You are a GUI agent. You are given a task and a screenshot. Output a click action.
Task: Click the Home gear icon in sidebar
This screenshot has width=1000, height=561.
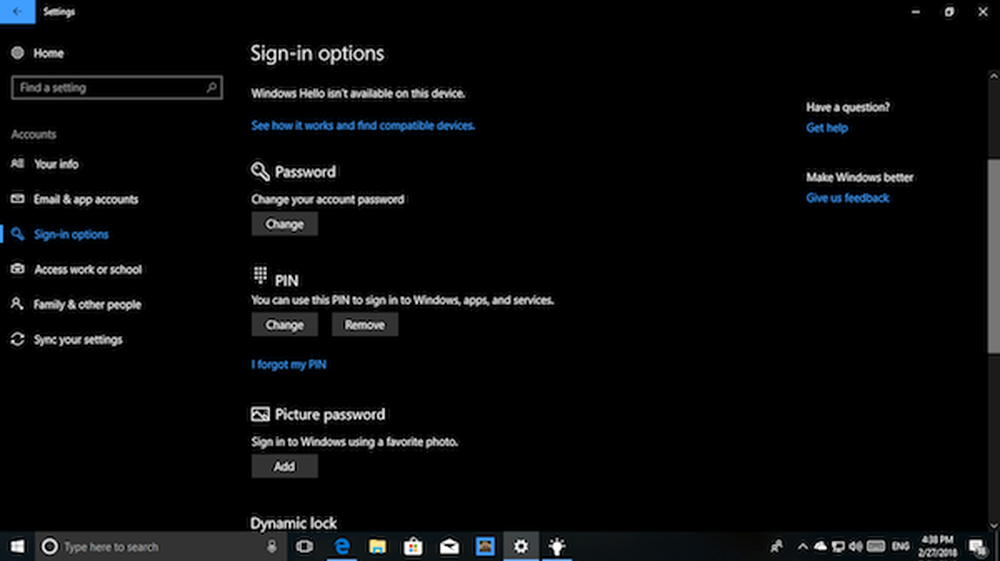(17, 53)
